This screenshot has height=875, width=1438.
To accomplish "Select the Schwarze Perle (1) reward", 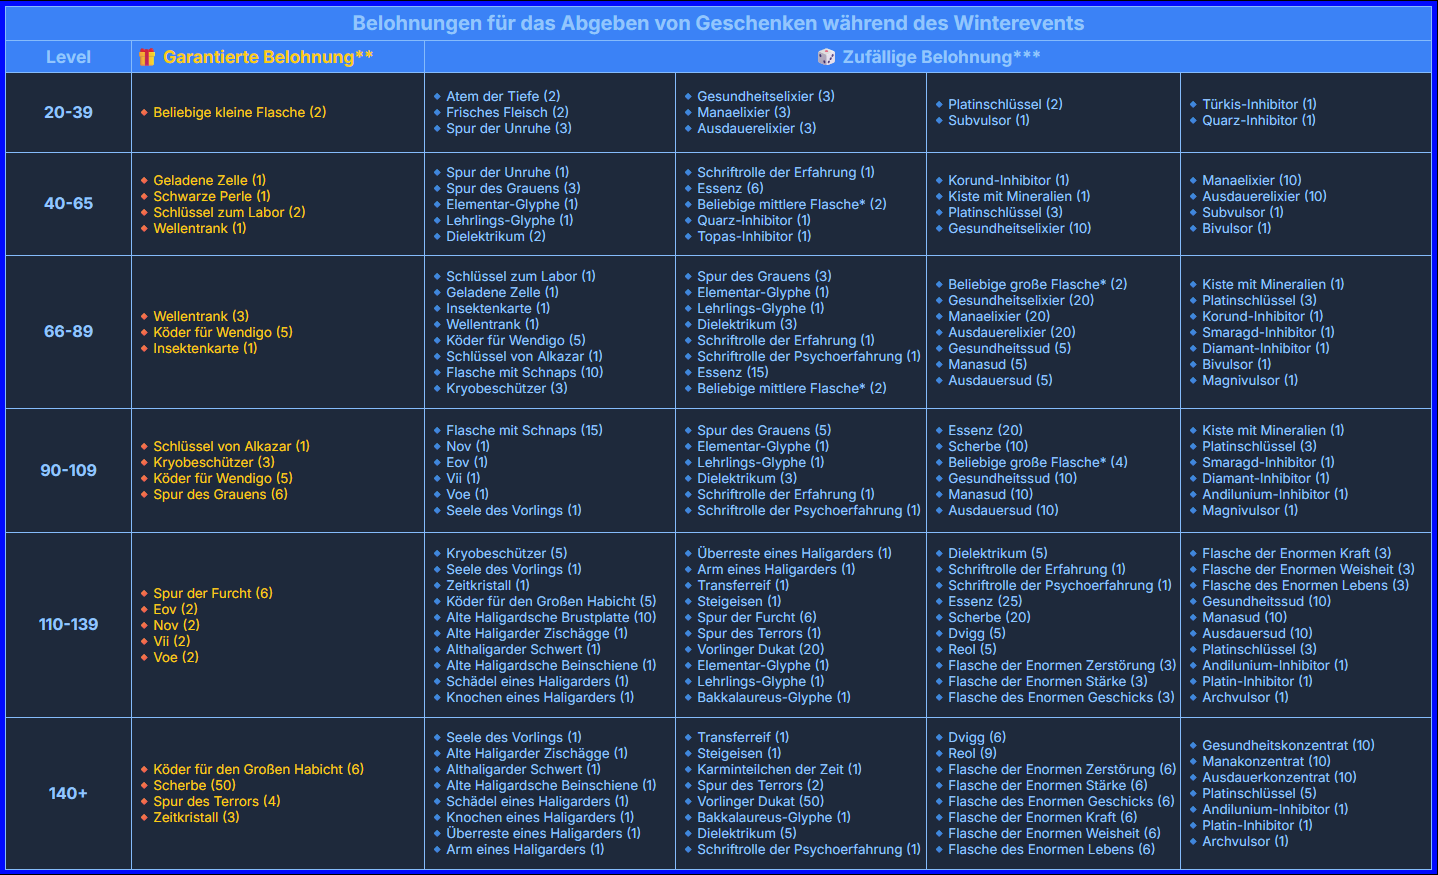I will pyautogui.click(x=211, y=196).
